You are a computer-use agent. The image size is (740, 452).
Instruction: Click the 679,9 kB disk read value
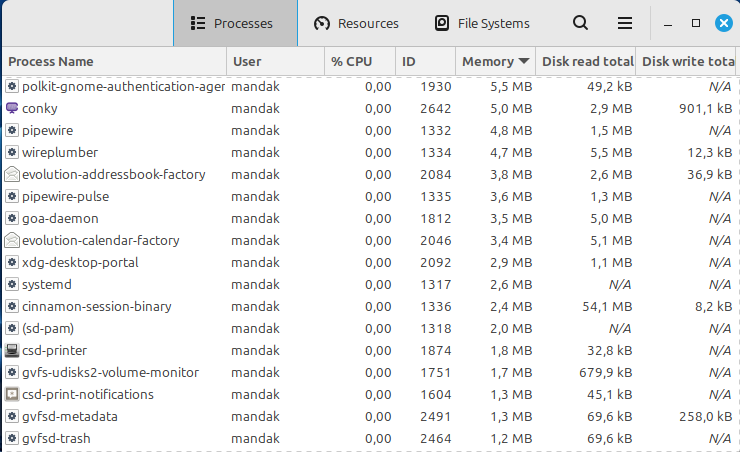605,373
